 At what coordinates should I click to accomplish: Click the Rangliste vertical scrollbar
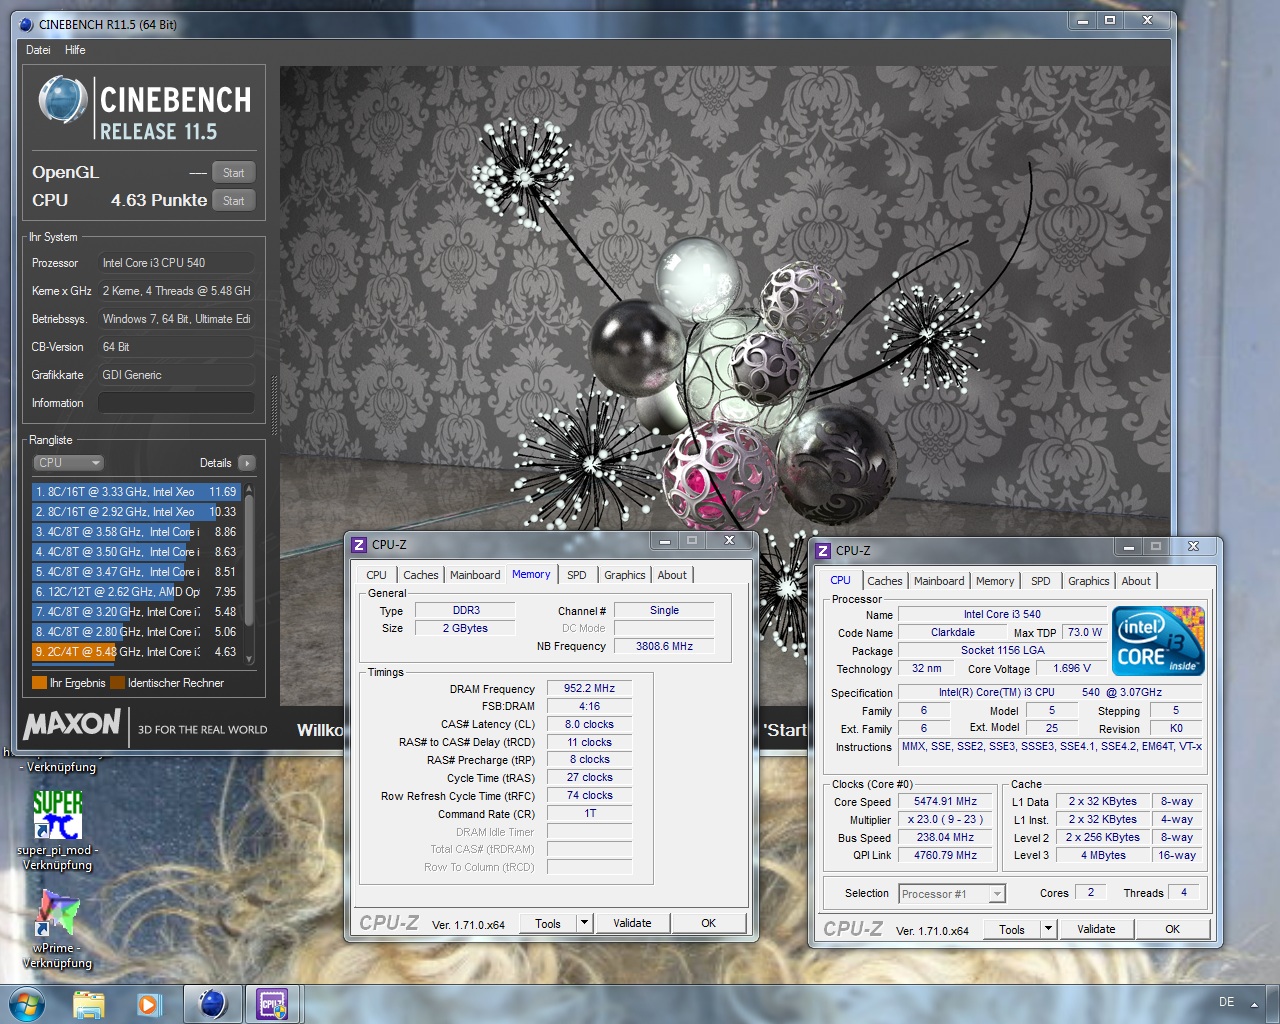tap(249, 573)
